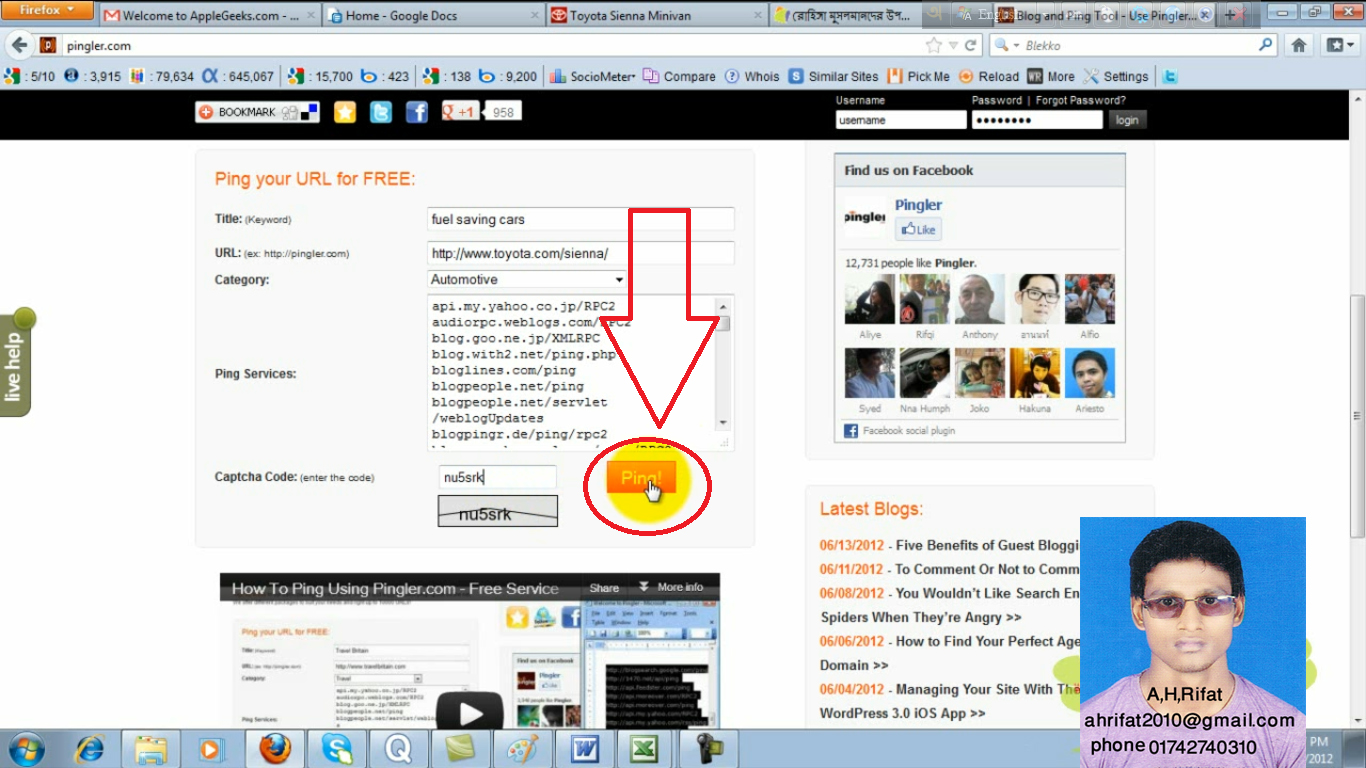Bookmark page with the address bar star

(933, 45)
